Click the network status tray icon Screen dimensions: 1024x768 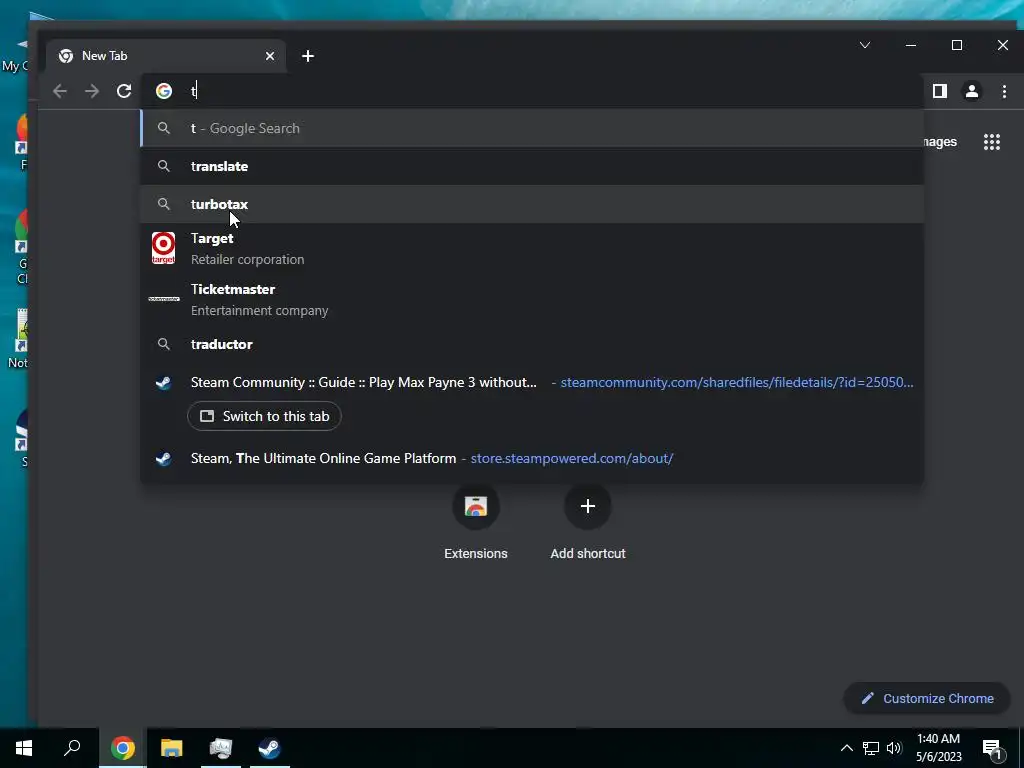[871, 748]
